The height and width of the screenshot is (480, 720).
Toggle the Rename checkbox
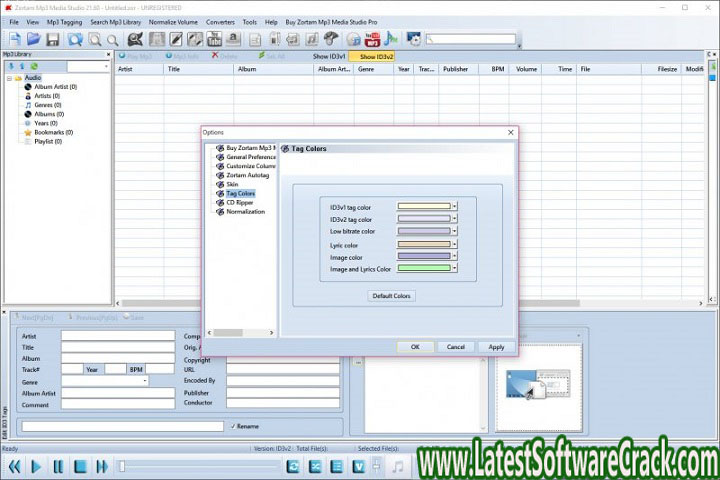(x=232, y=426)
